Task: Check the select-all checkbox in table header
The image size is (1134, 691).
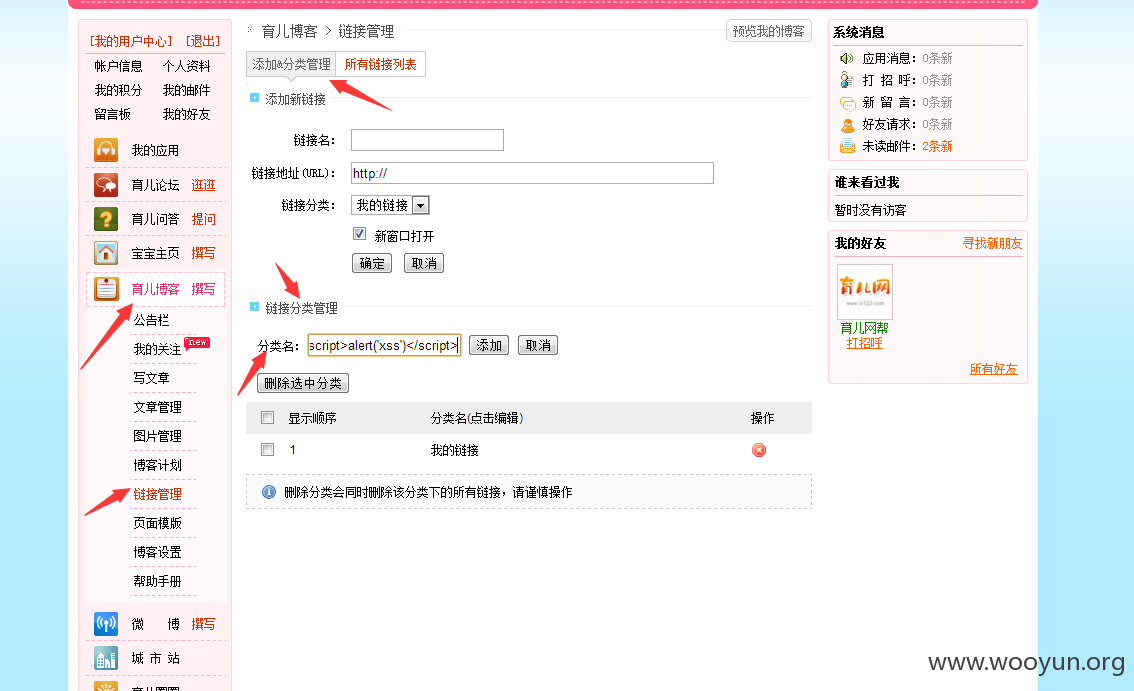Action: pos(268,417)
